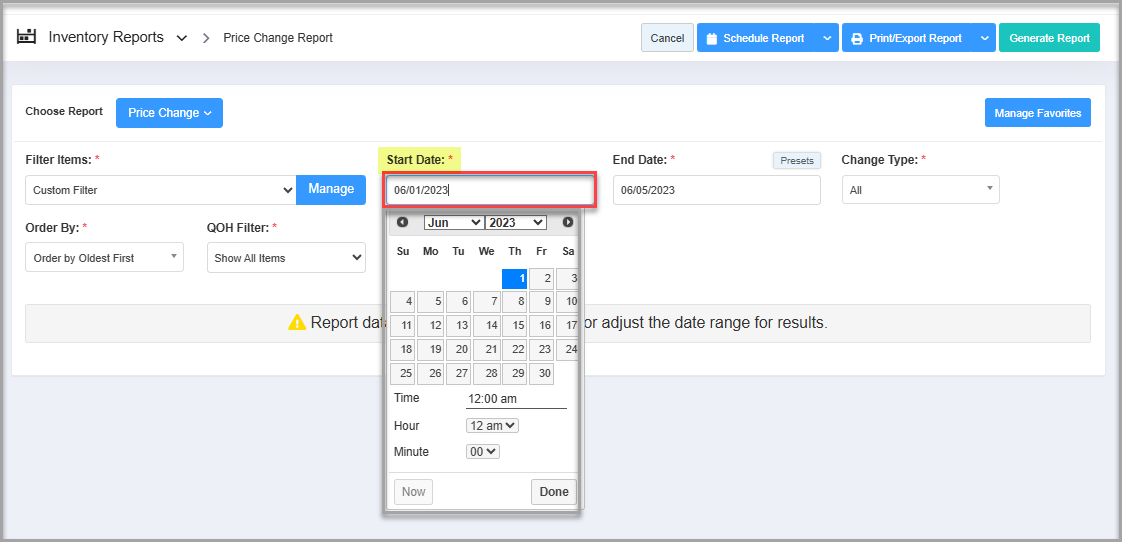Open the Manage Favorites panel

[1037, 113]
